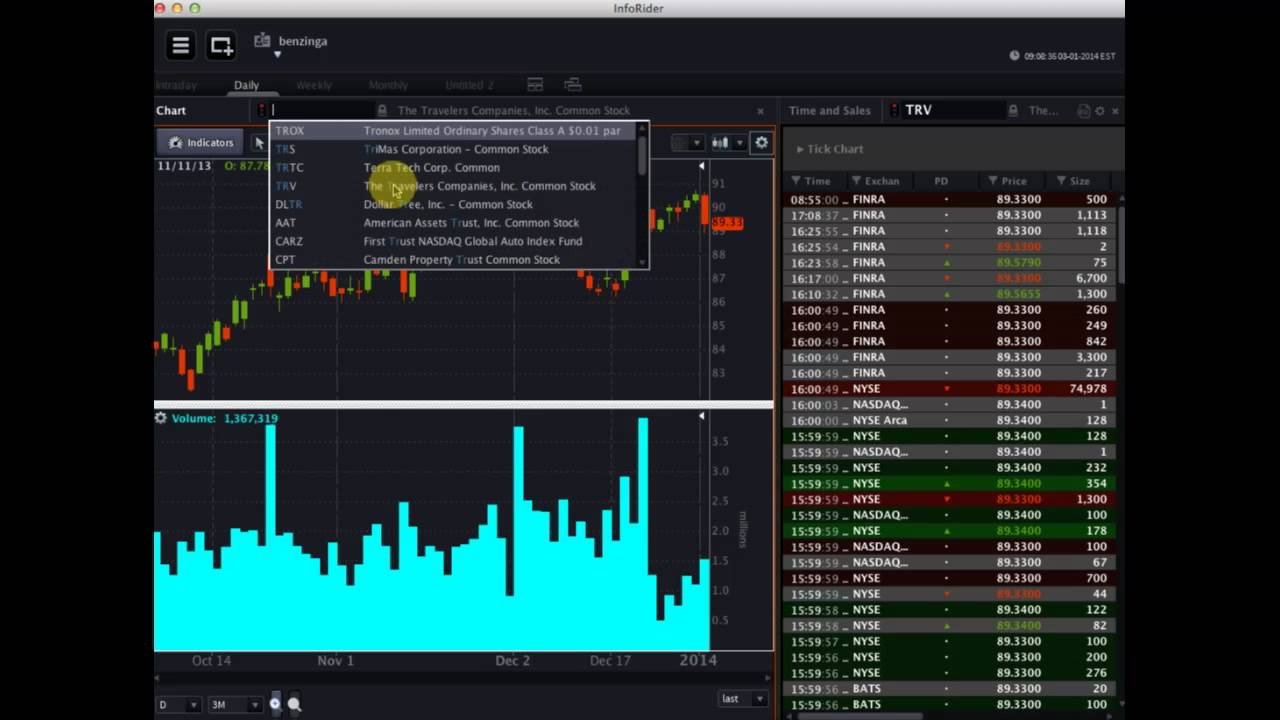This screenshot has width=1280, height=720.
Task: Click the 16:00:00 NYSE Arca row
Action: [950, 420]
